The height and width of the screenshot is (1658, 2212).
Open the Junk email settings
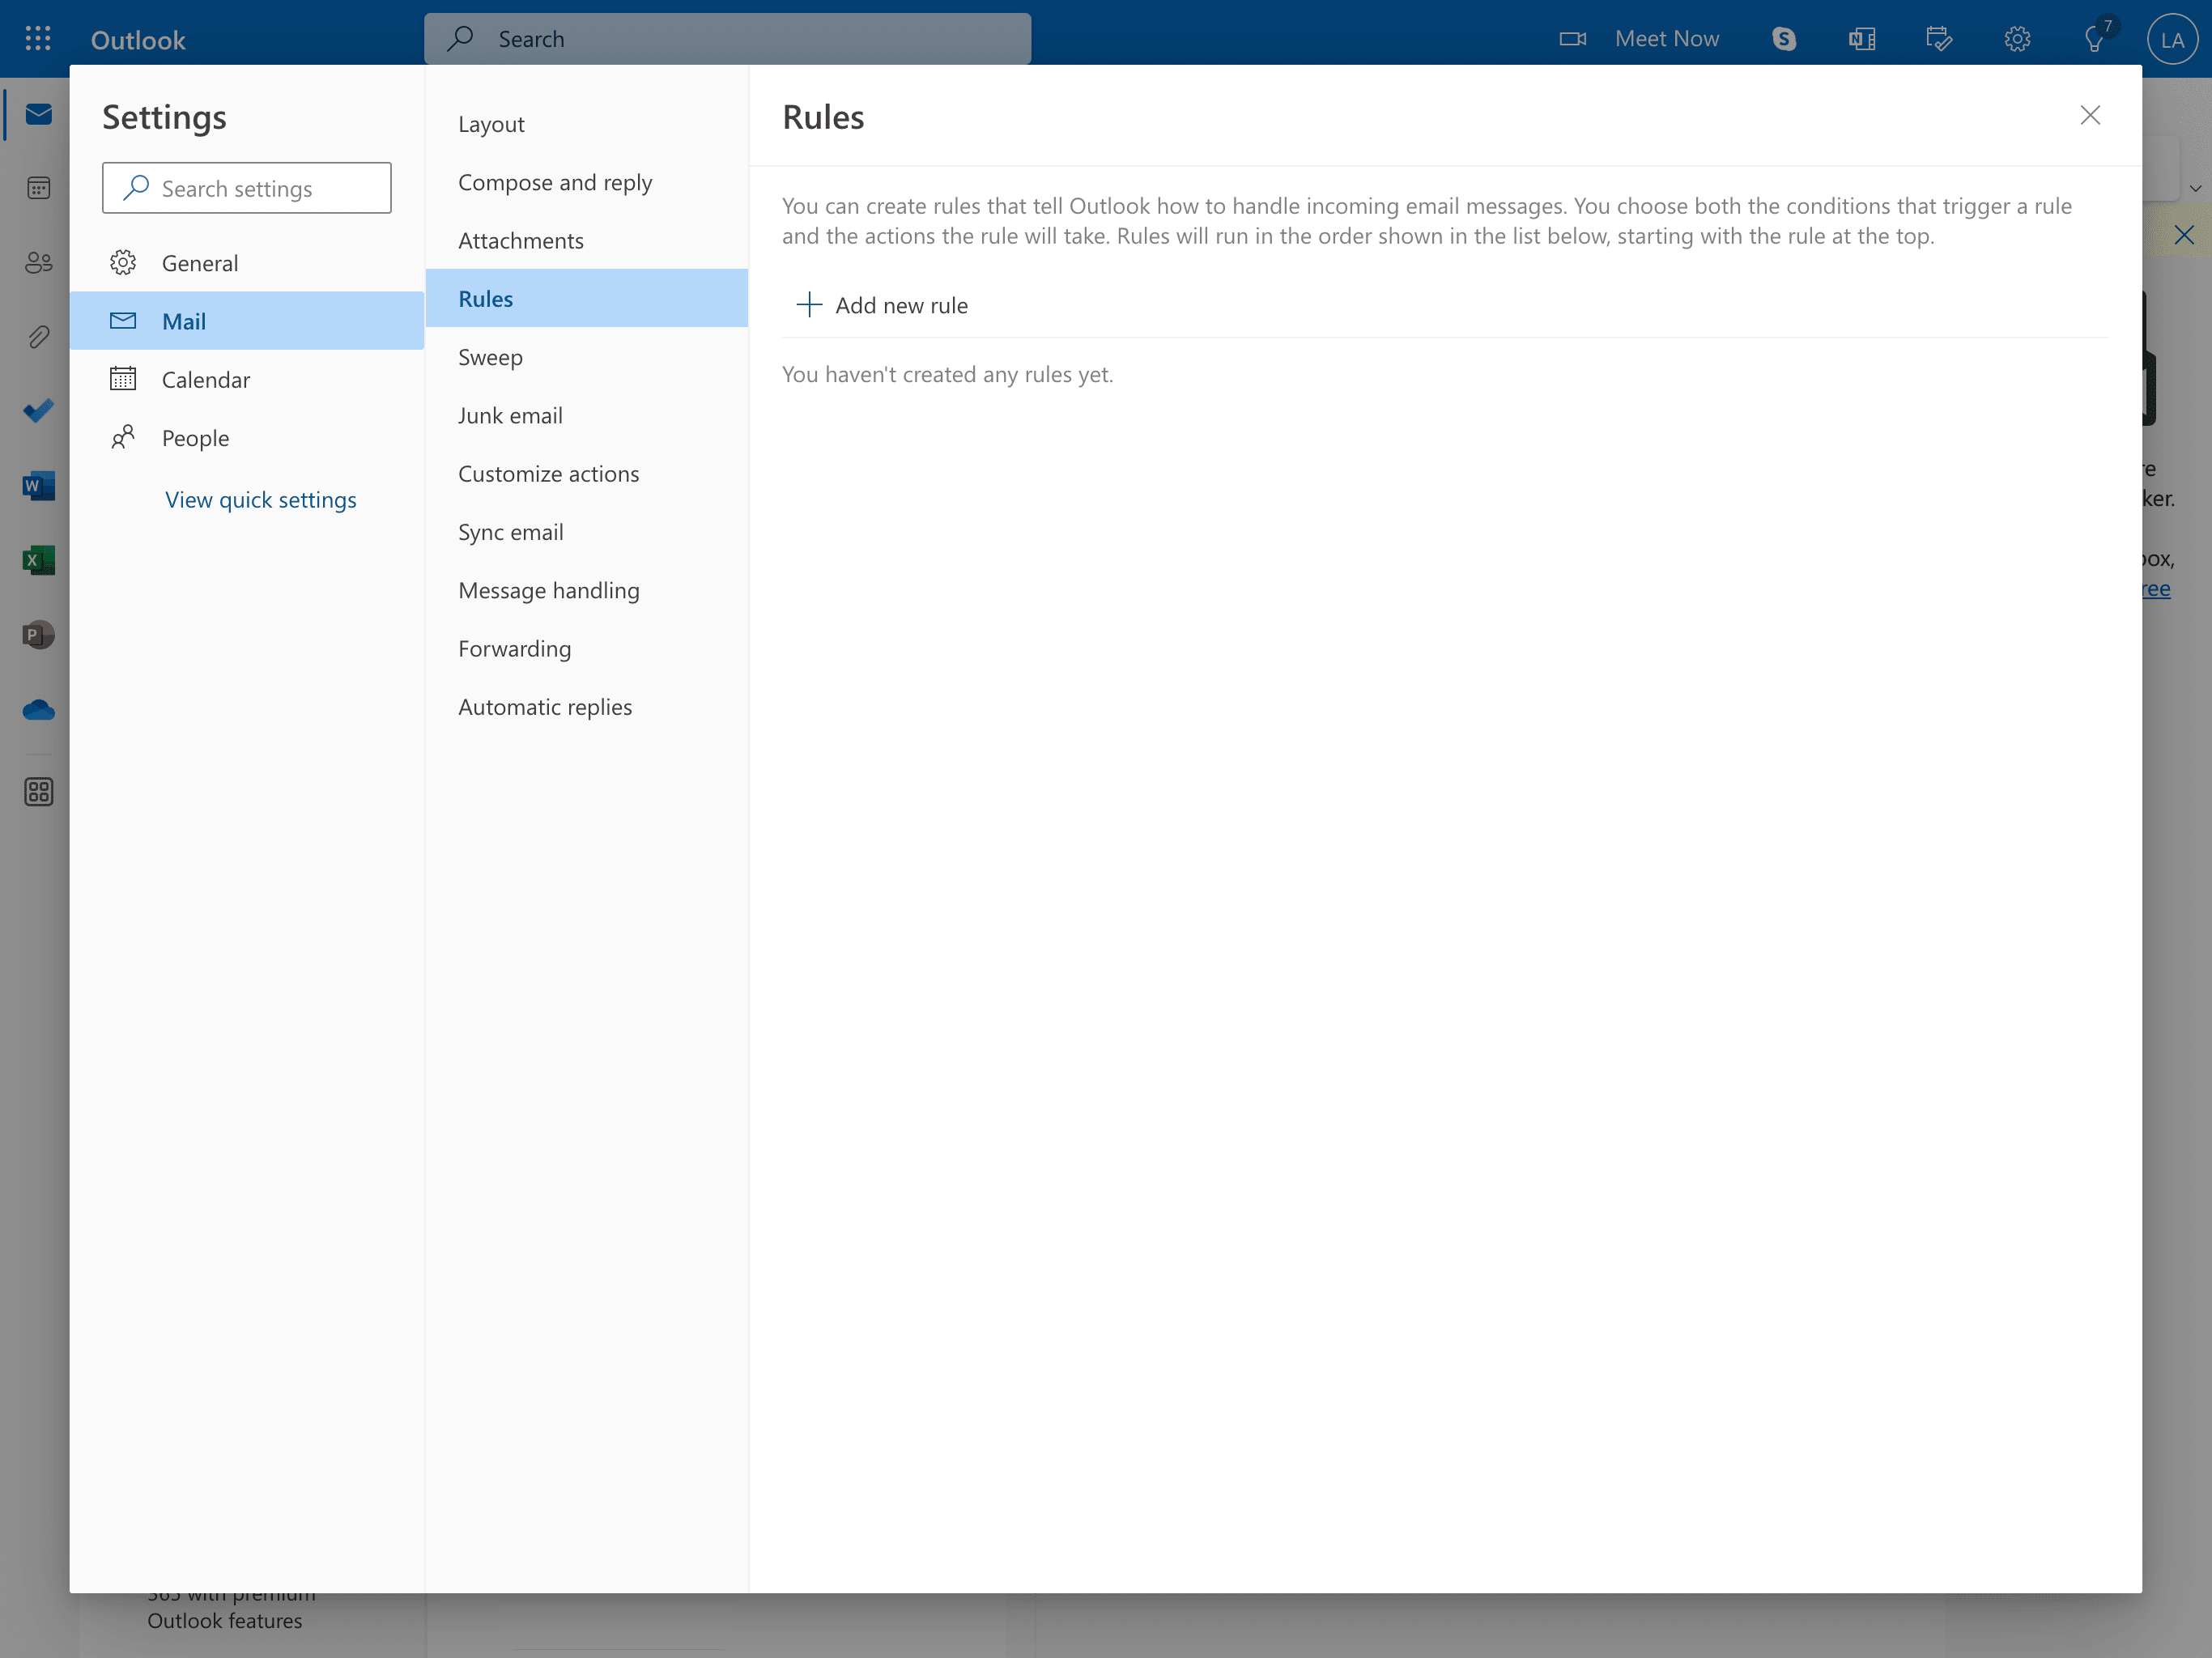coord(508,413)
